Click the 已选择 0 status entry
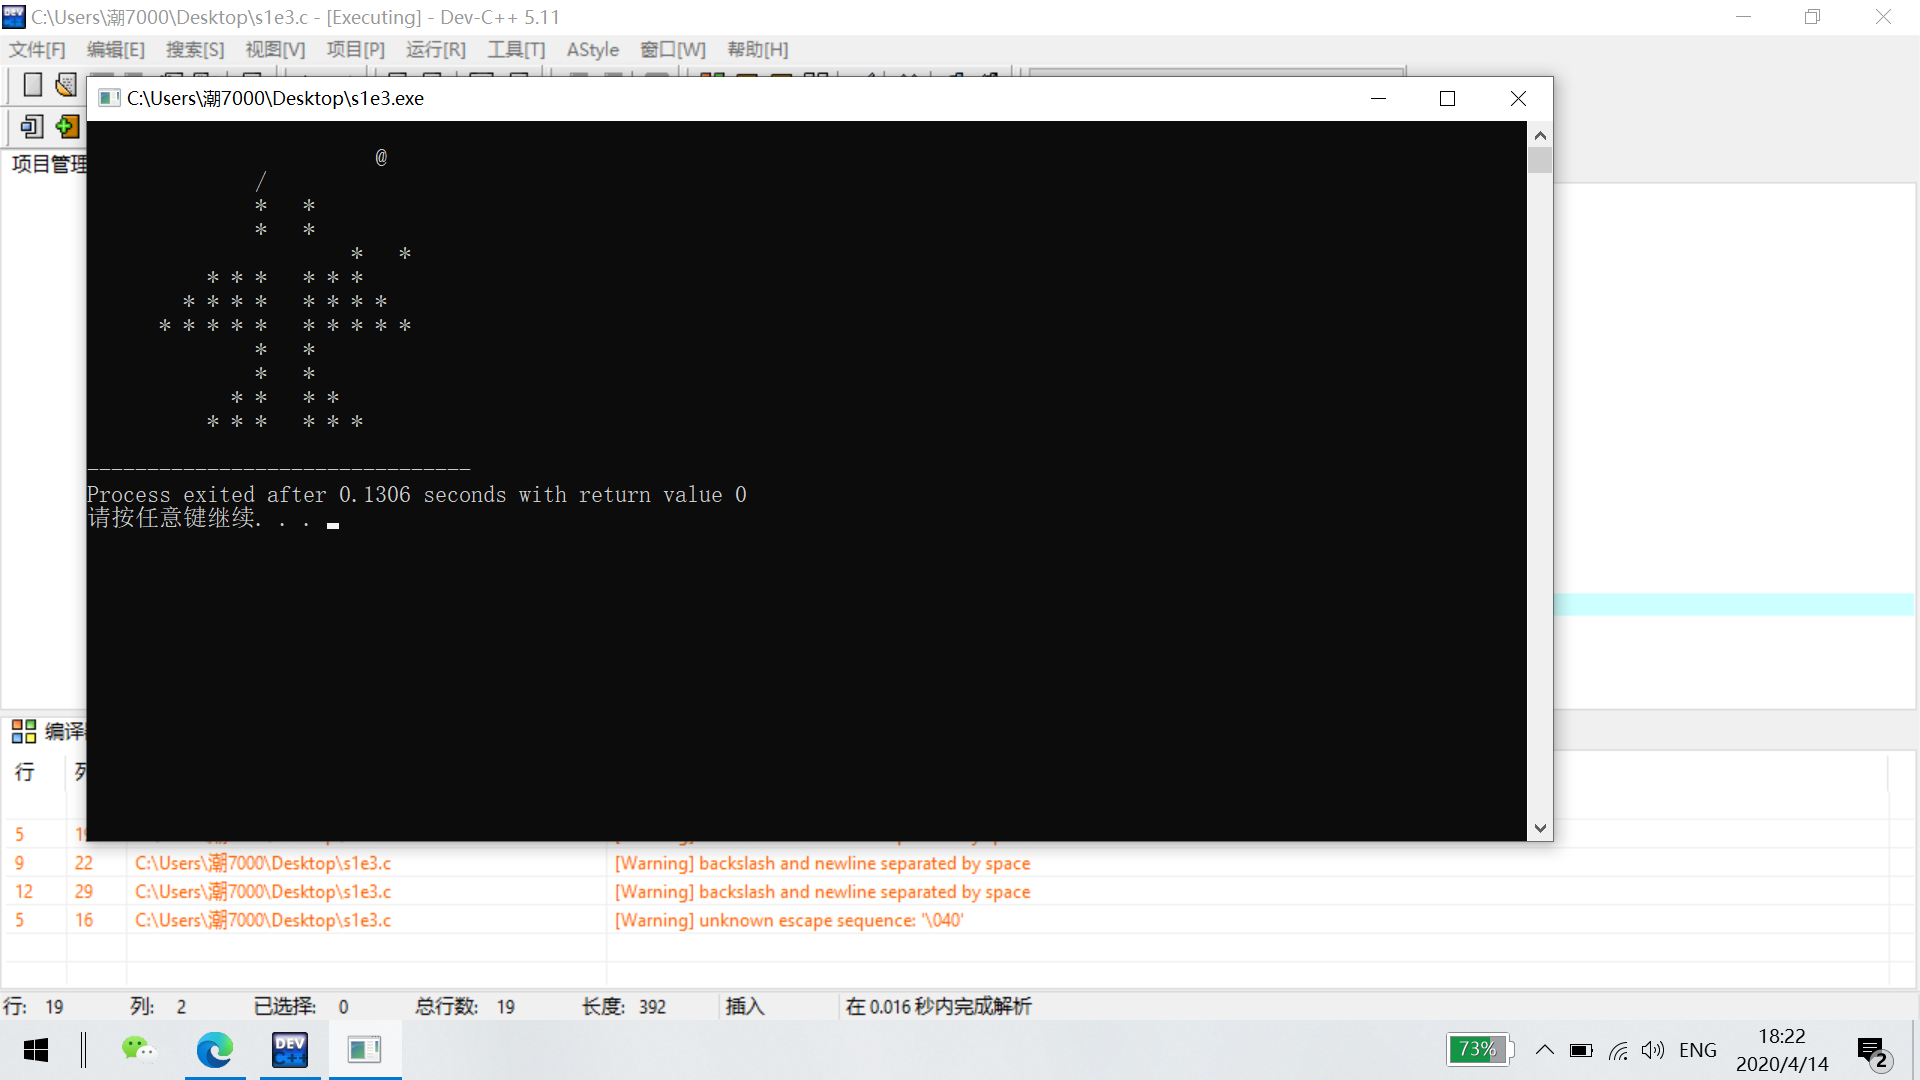The image size is (1920, 1080). point(301,1006)
